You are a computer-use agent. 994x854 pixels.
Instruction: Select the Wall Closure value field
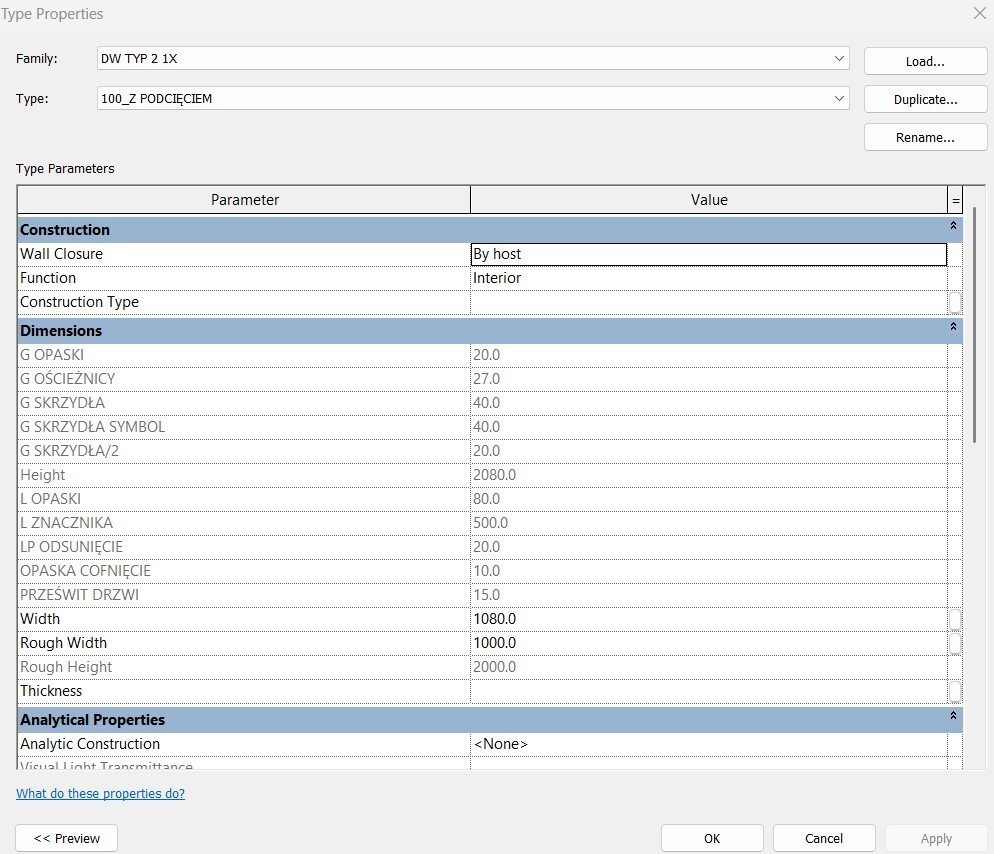[708, 254]
